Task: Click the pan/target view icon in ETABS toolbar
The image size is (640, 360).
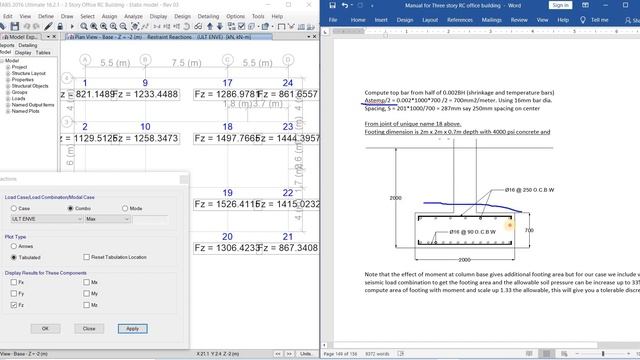Action: point(135,27)
